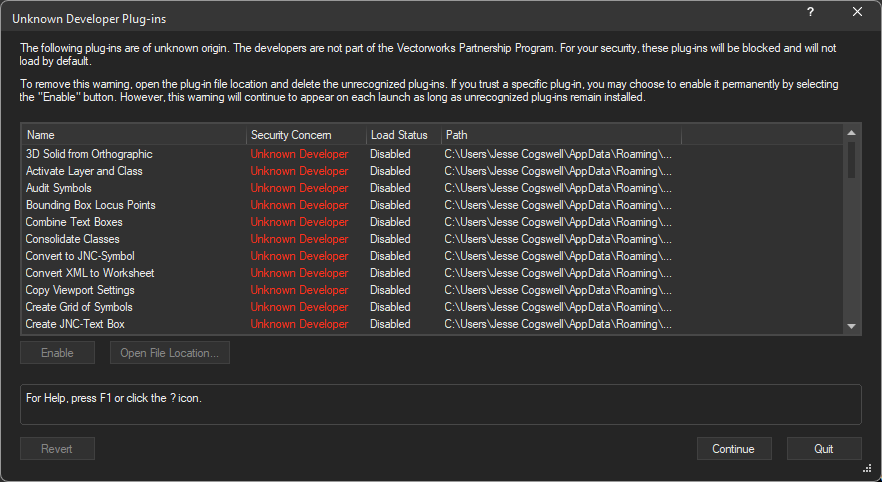
Task: Pick the Consolidate Classes entry
Action: [x=72, y=239]
